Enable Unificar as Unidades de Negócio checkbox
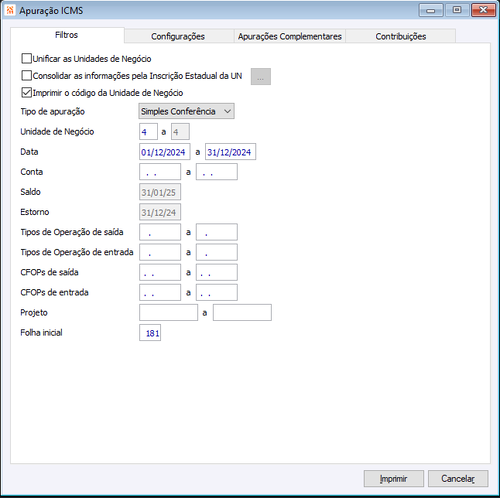The image size is (500, 498). click(x=26, y=59)
